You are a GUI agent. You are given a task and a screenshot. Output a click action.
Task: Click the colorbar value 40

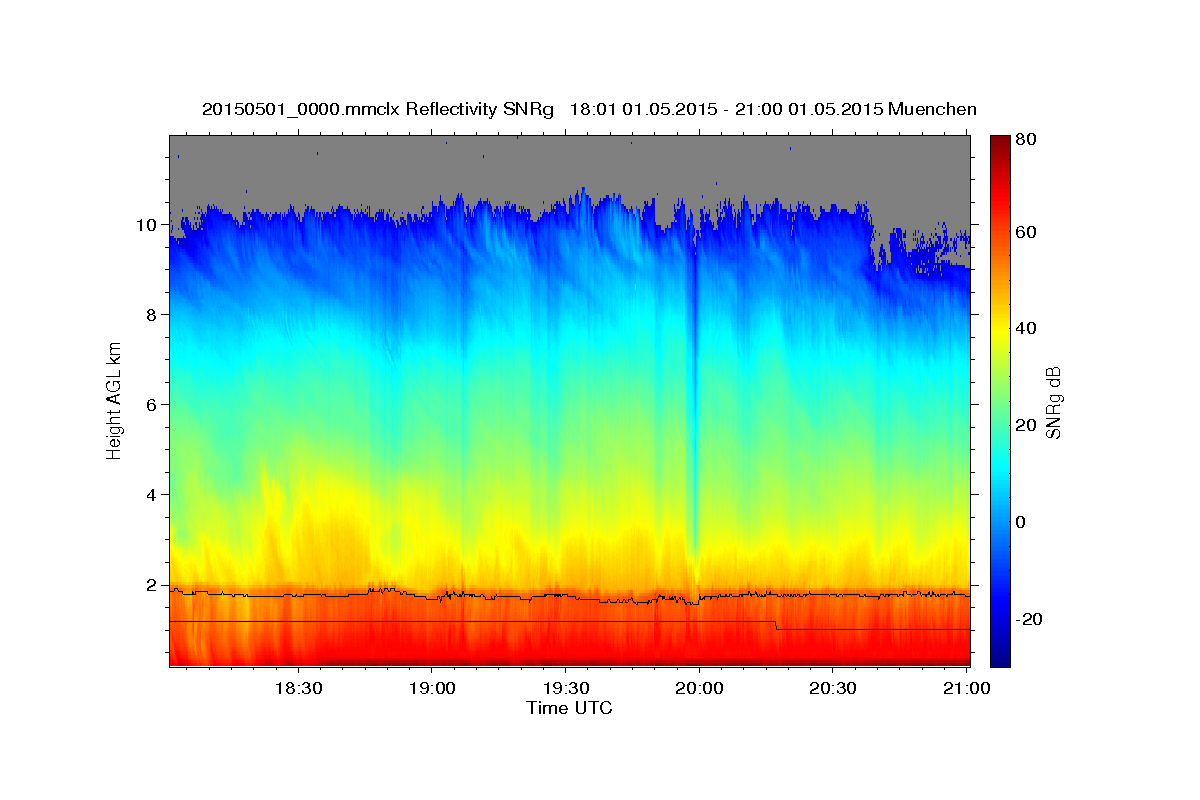click(1027, 328)
